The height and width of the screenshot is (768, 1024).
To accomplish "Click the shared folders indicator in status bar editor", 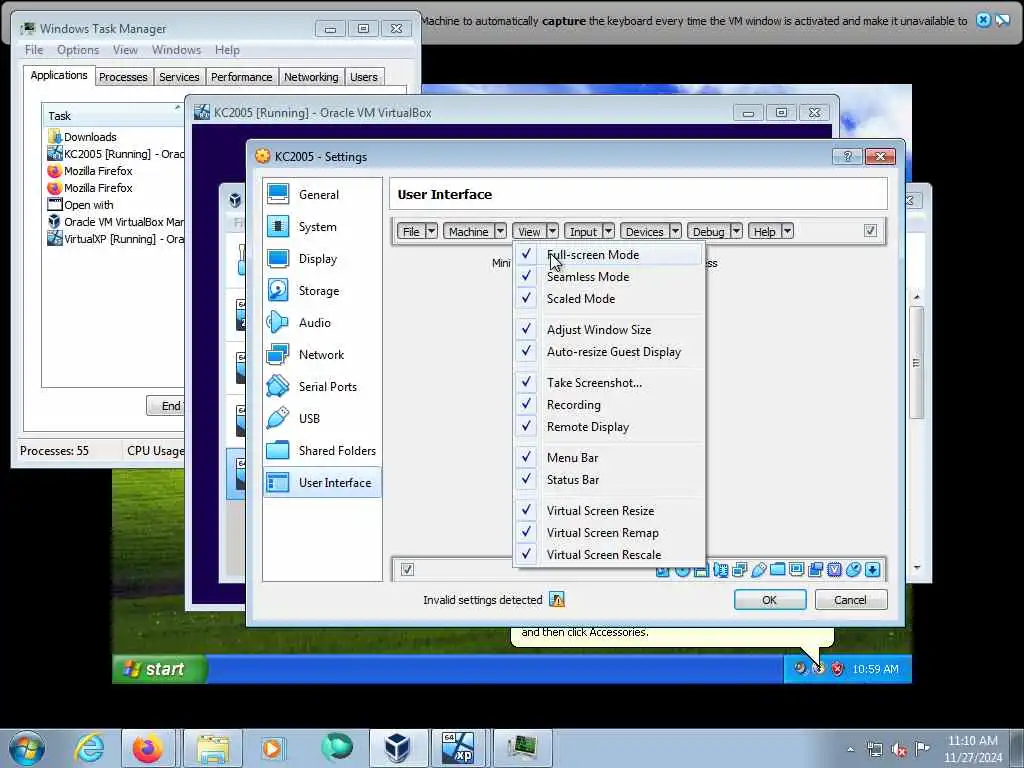I will coord(778,569).
